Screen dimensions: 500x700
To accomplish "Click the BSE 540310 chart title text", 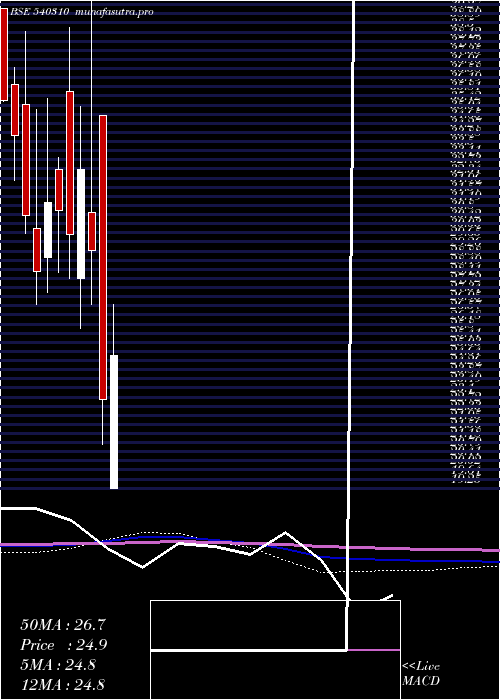I will (39, 12).
